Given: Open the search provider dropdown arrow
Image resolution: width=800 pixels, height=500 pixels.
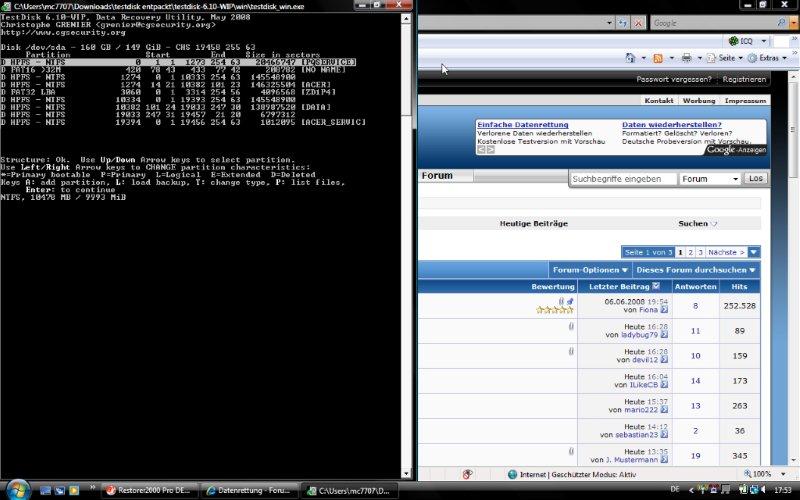Looking at the screenshot, I should click(x=793, y=23).
